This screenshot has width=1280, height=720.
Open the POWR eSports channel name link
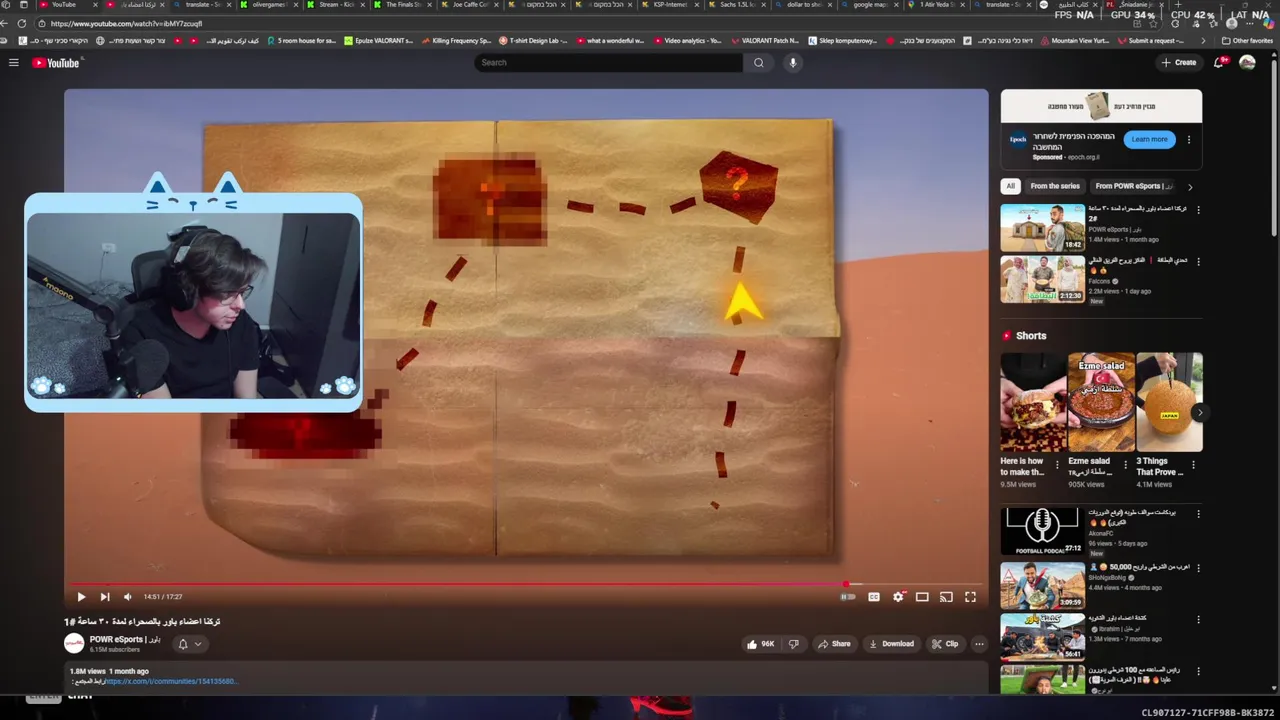point(124,639)
